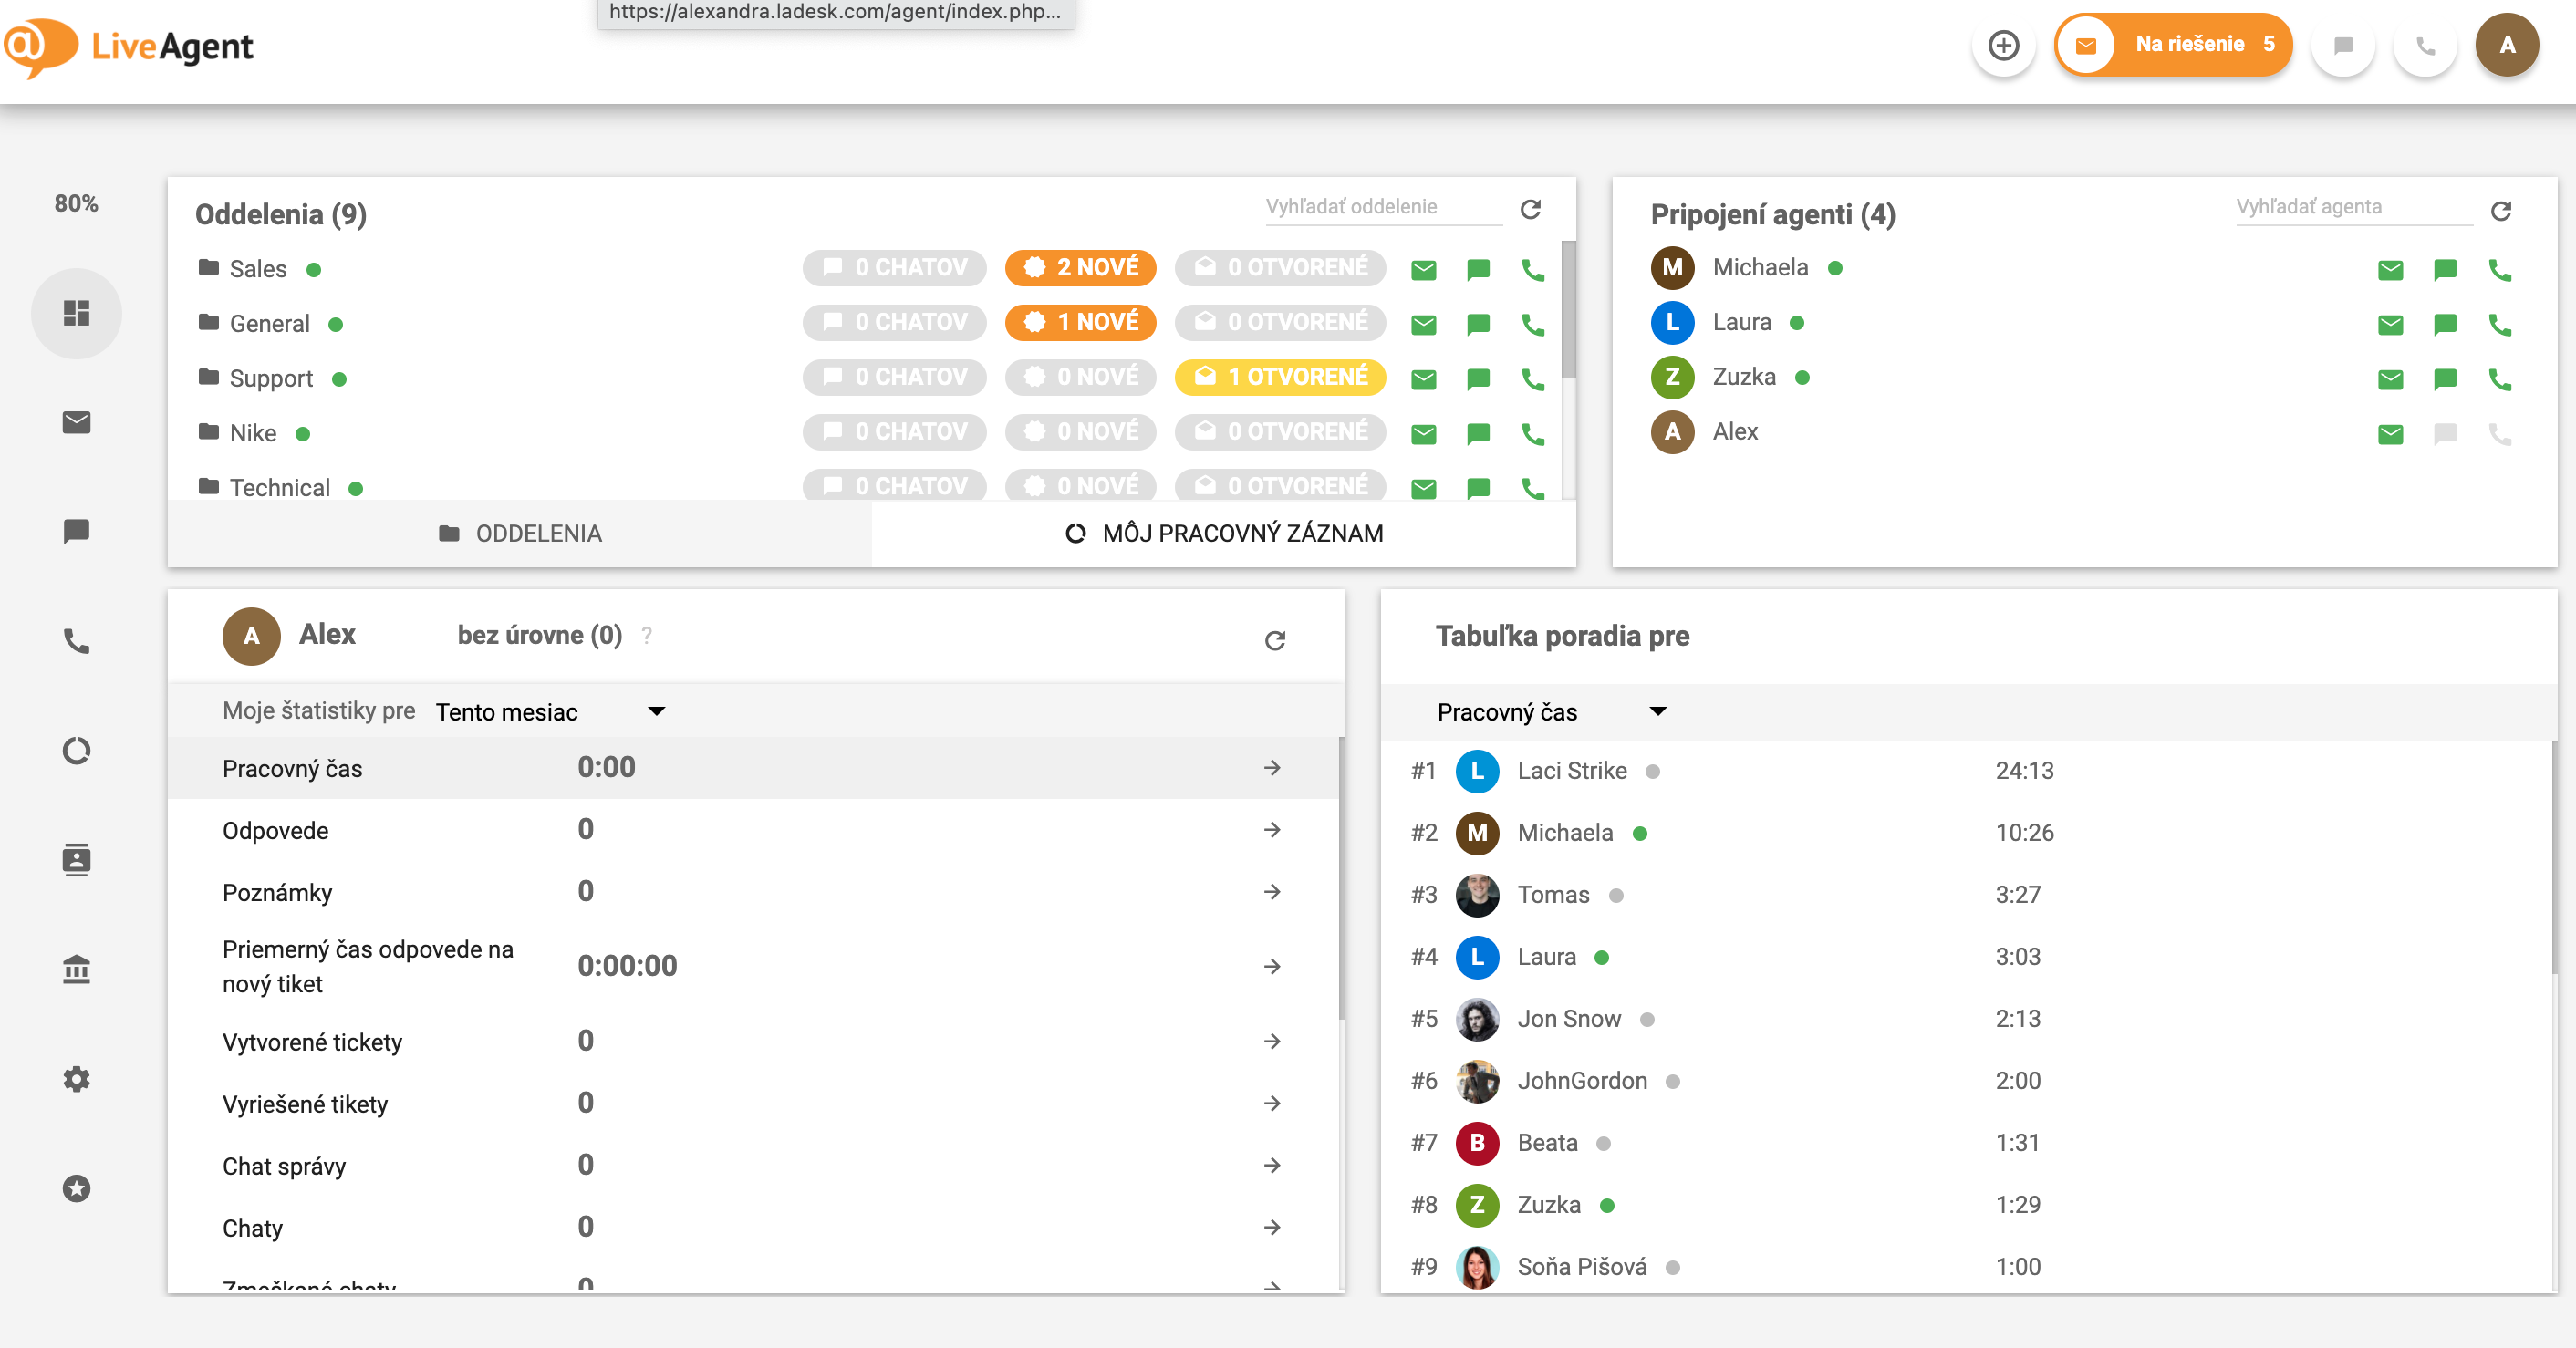Open the chats icon in the left sidebar

click(x=76, y=531)
